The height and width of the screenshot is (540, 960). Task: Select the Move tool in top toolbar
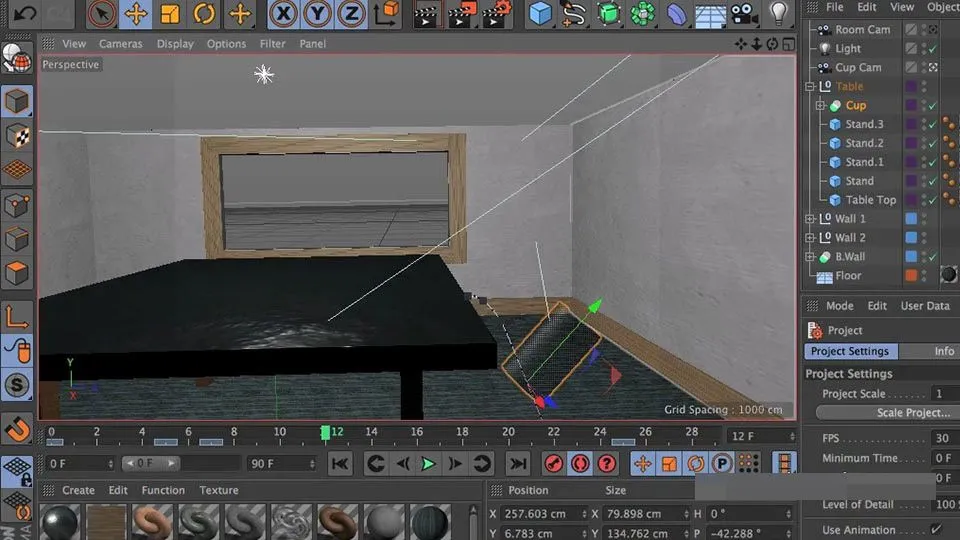pos(136,14)
